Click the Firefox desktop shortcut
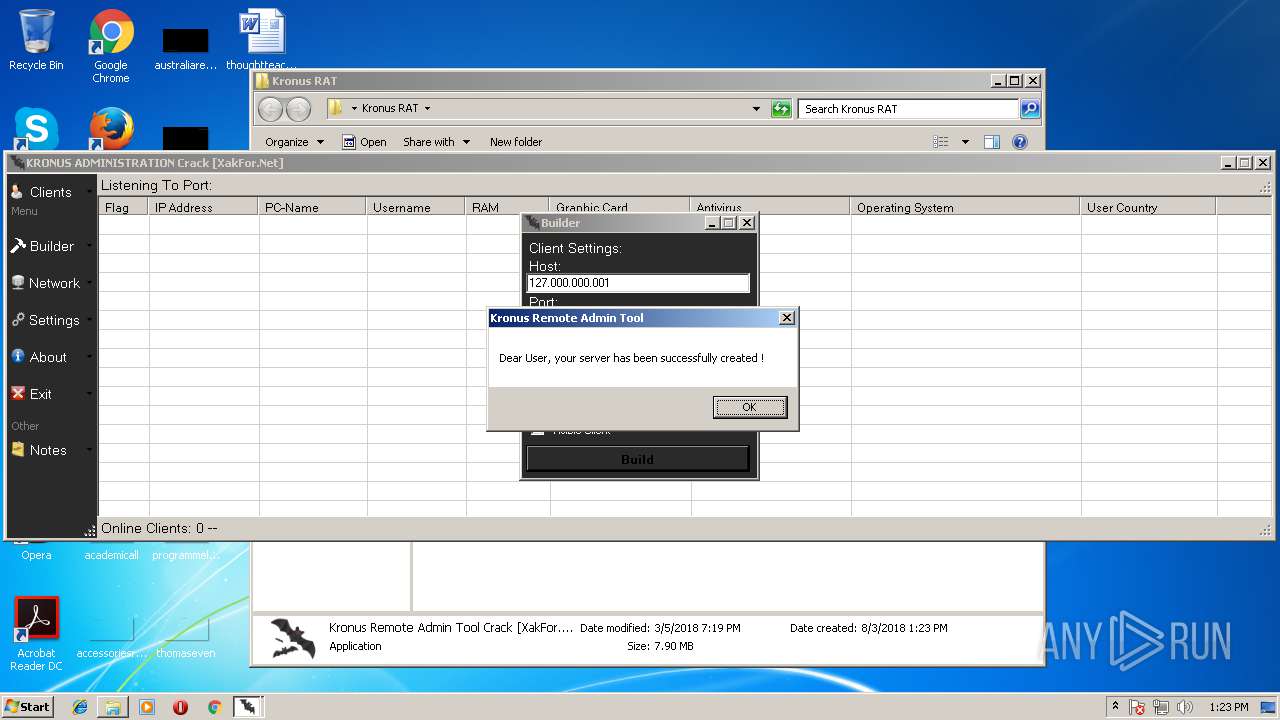This screenshot has width=1280, height=720. 111,129
